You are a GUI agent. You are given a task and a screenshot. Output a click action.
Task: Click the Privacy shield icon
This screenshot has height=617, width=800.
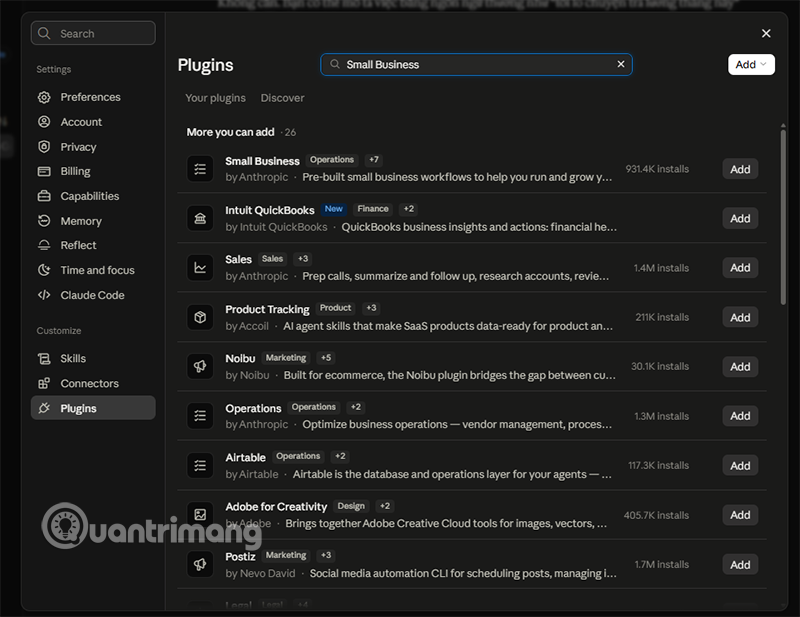tap(44, 147)
